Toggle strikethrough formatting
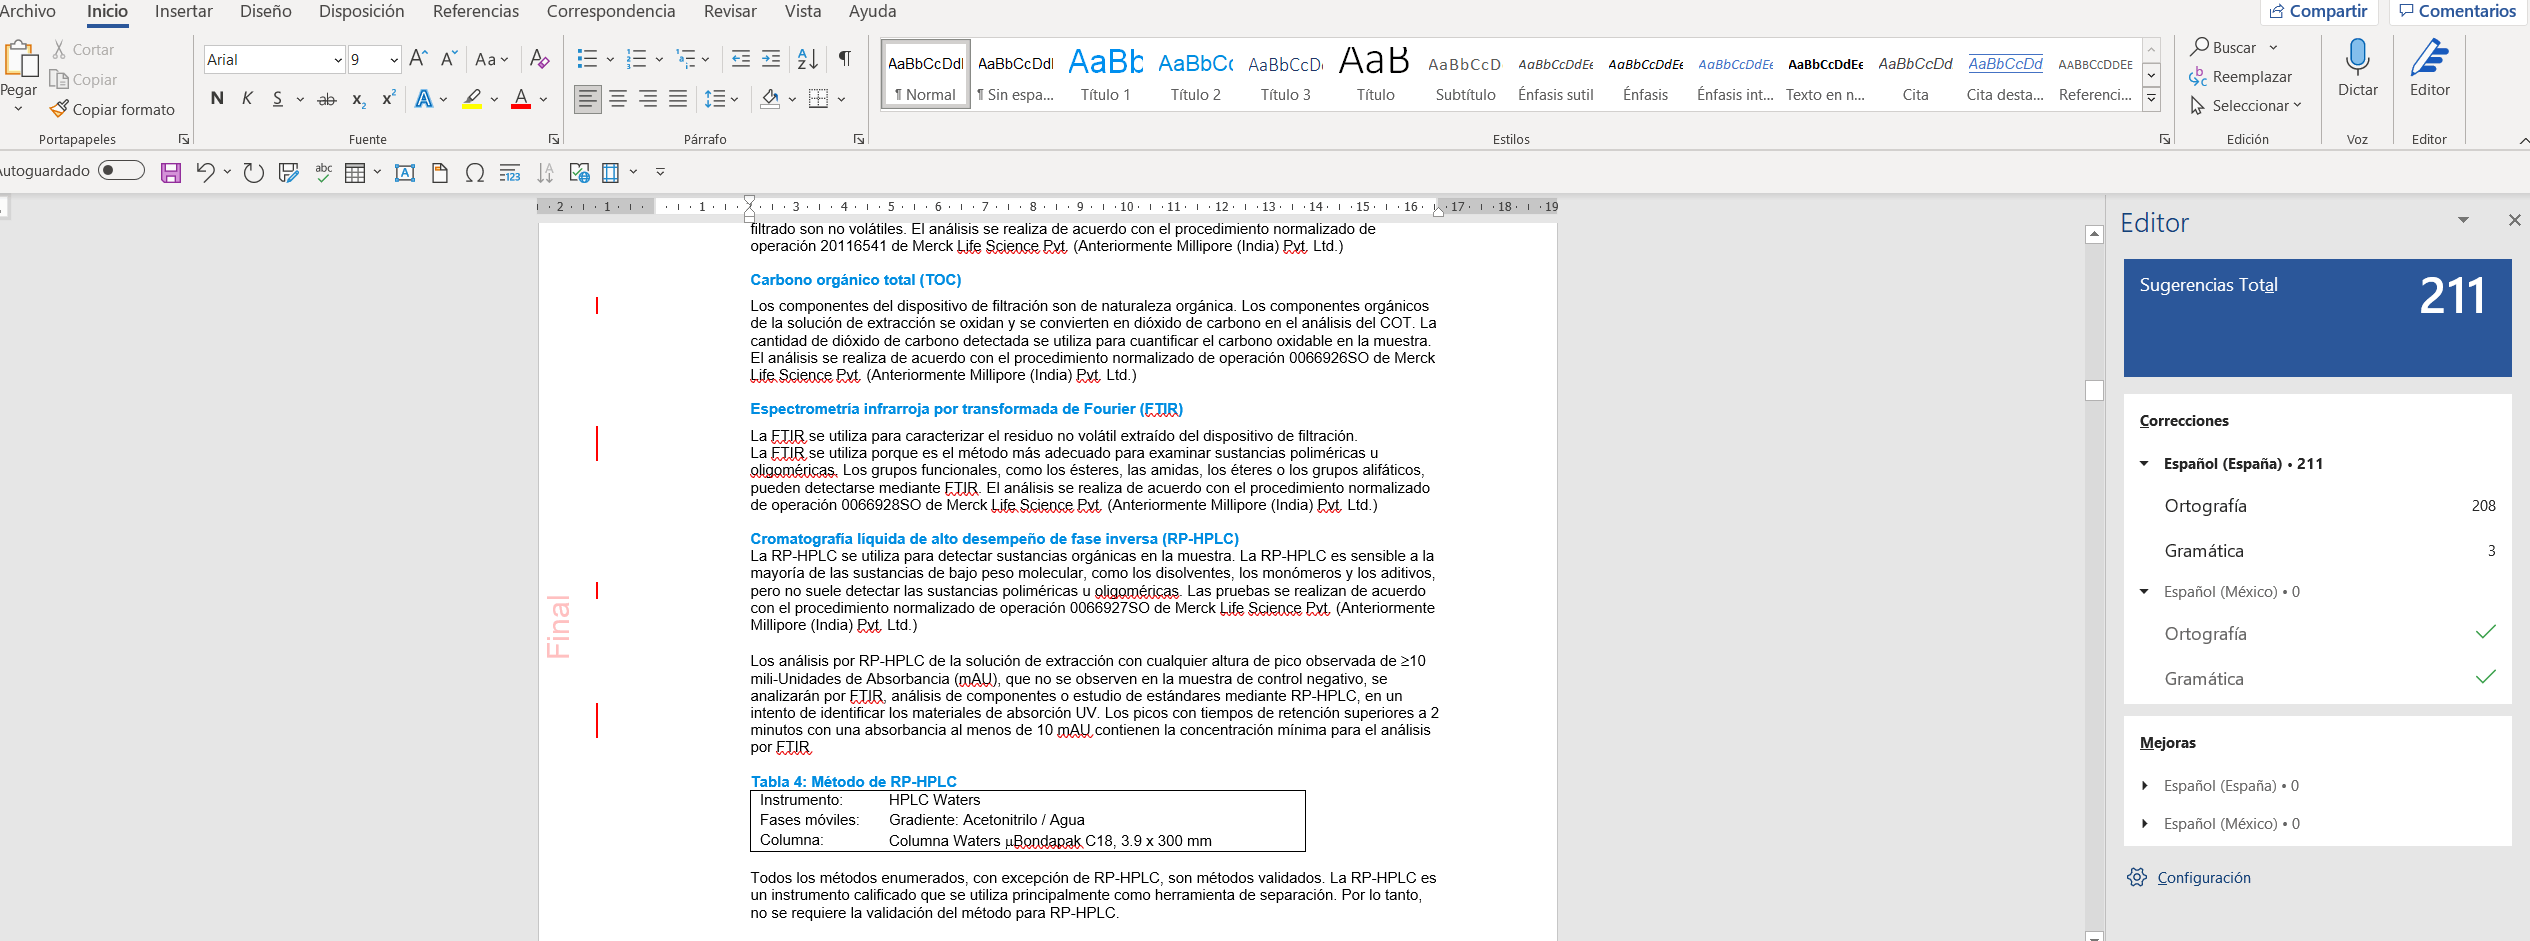Viewport: 2530px width, 941px height. [x=326, y=99]
